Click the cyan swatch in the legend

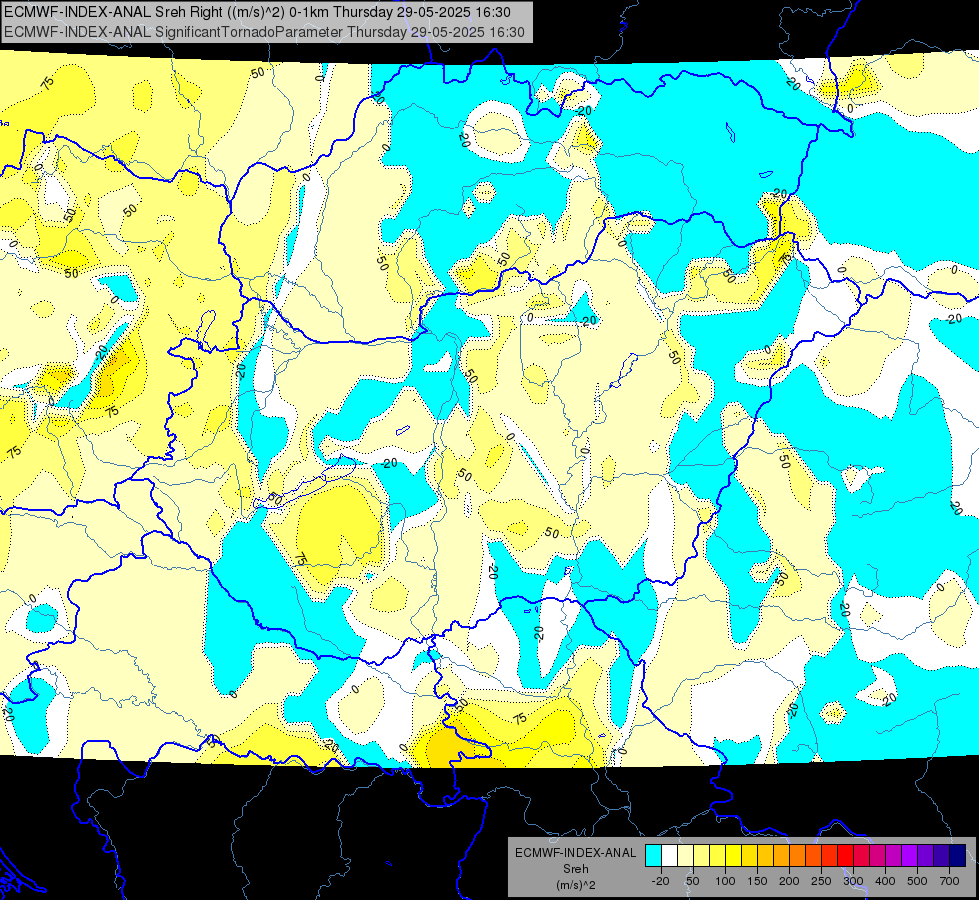tap(653, 855)
